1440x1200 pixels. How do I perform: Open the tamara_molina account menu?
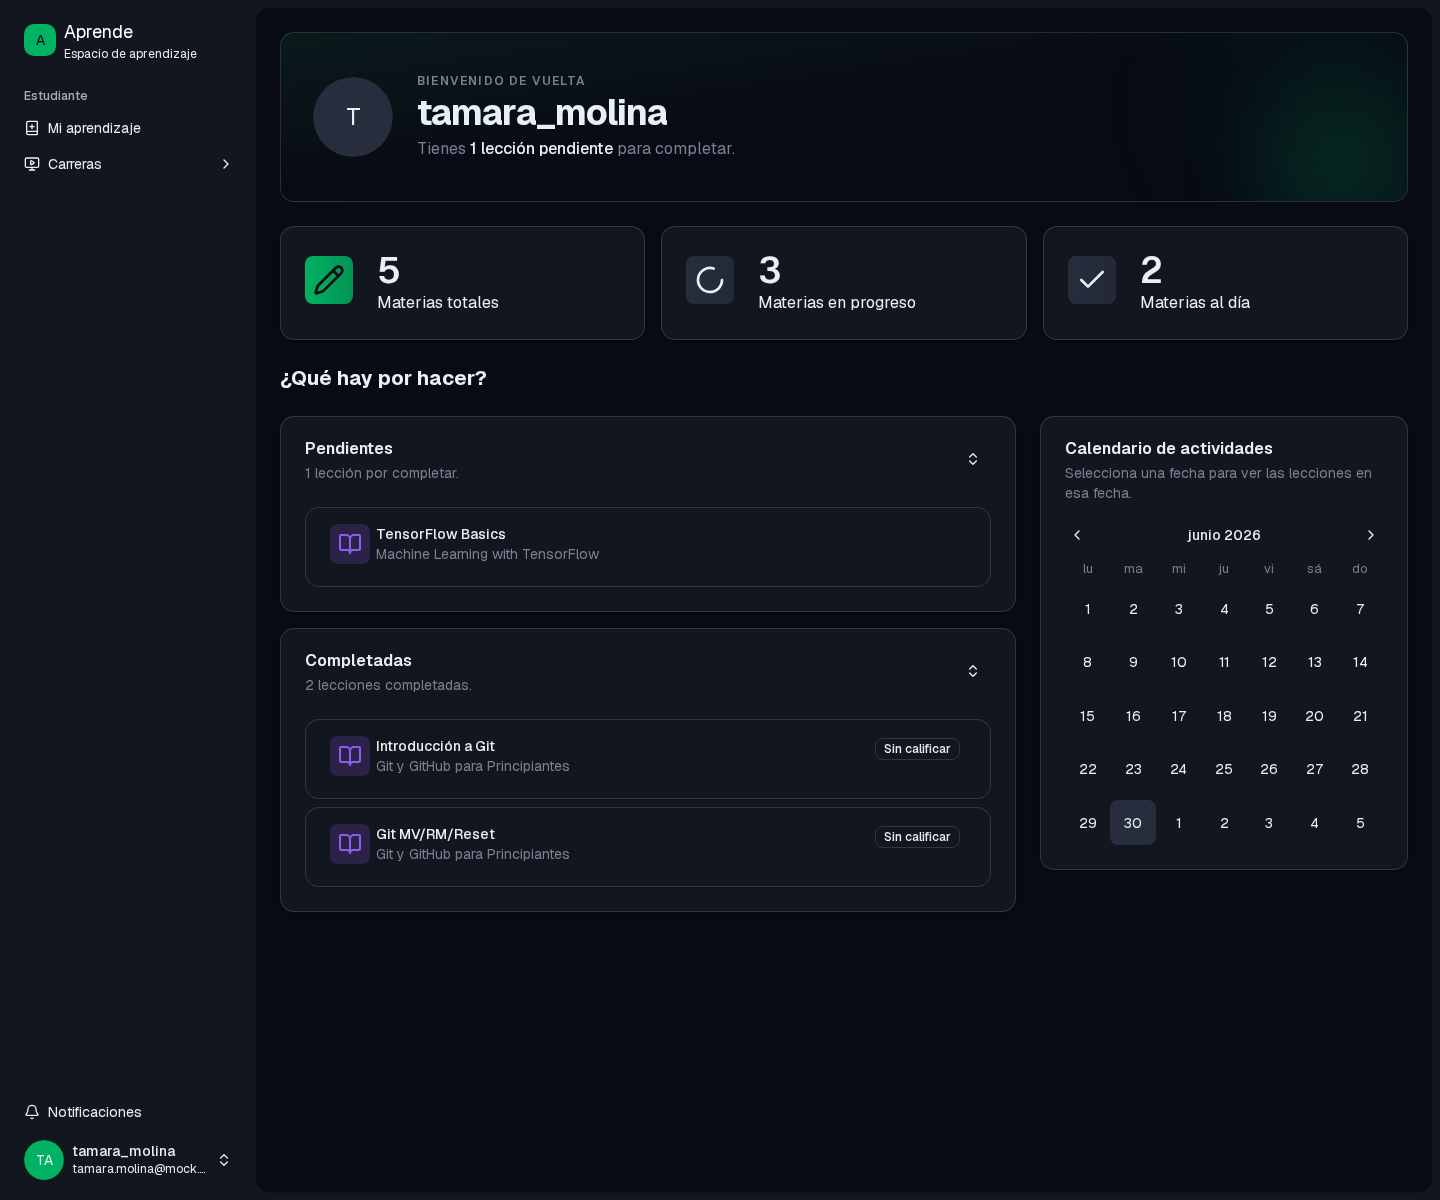128,1160
